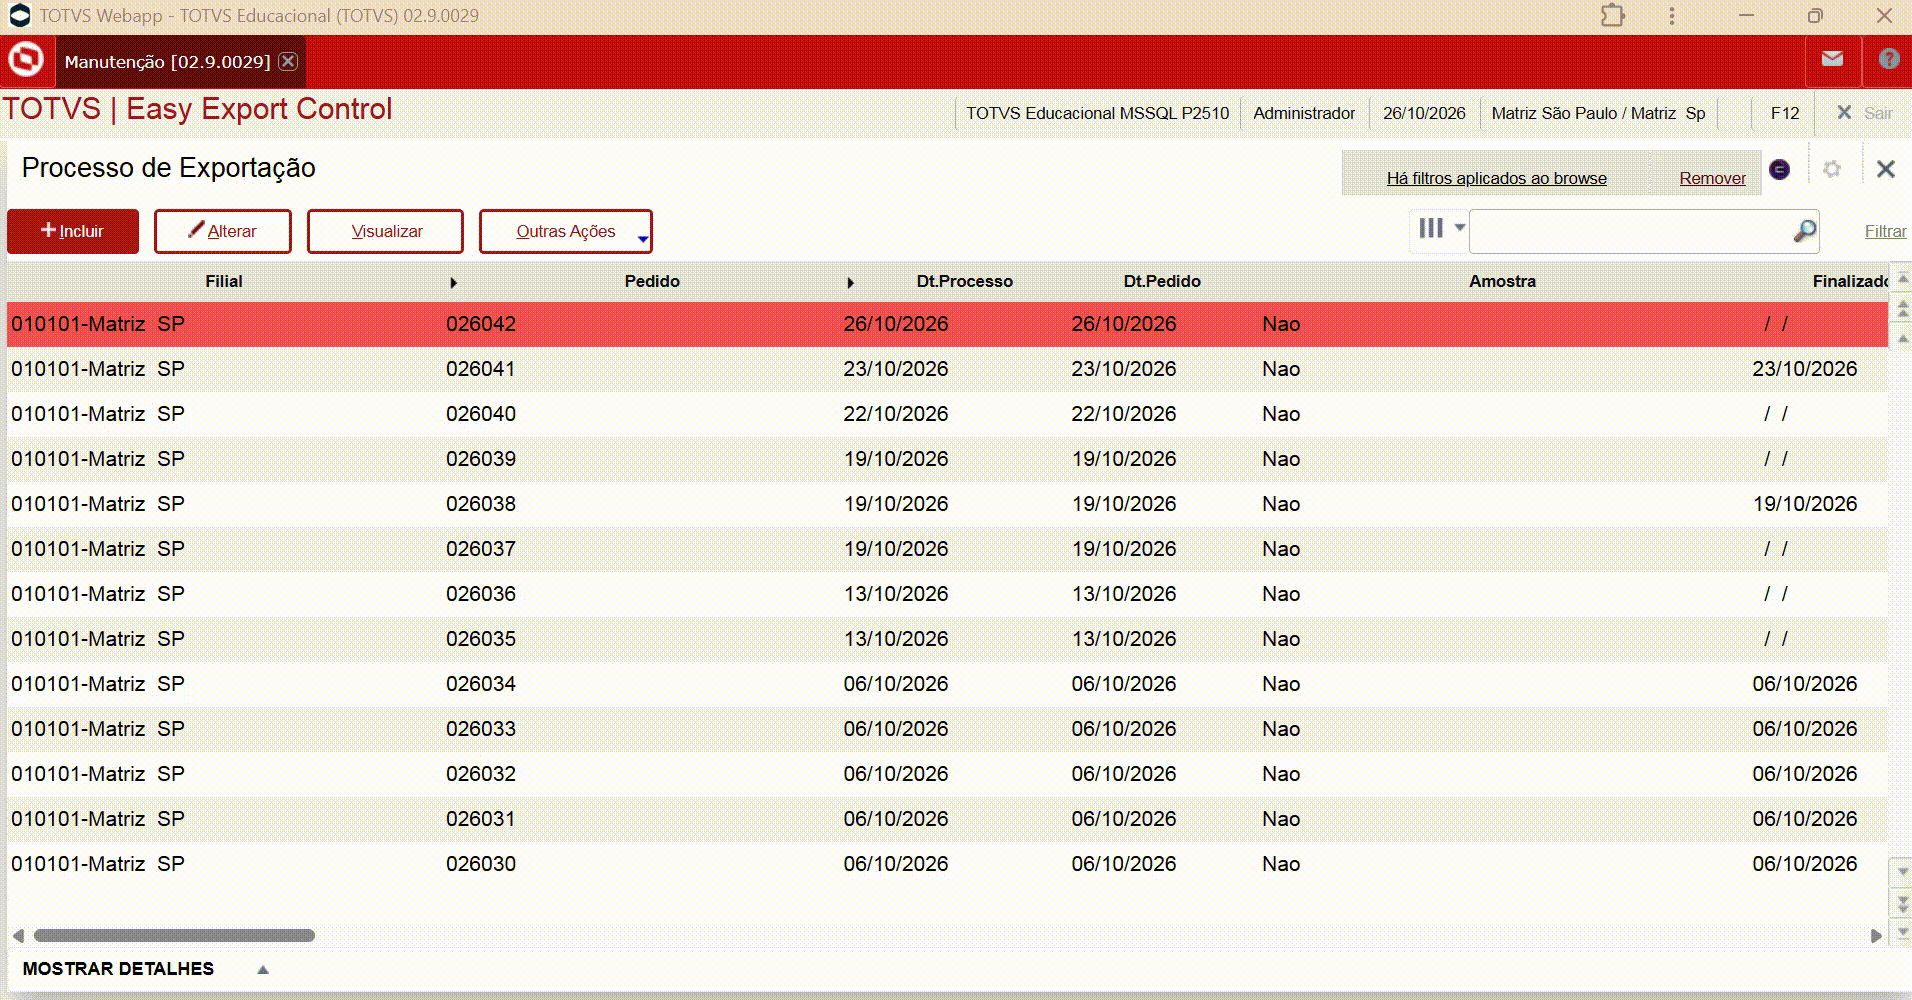
Task: Click the dark circular filter icon
Action: click(x=1779, y=169)
